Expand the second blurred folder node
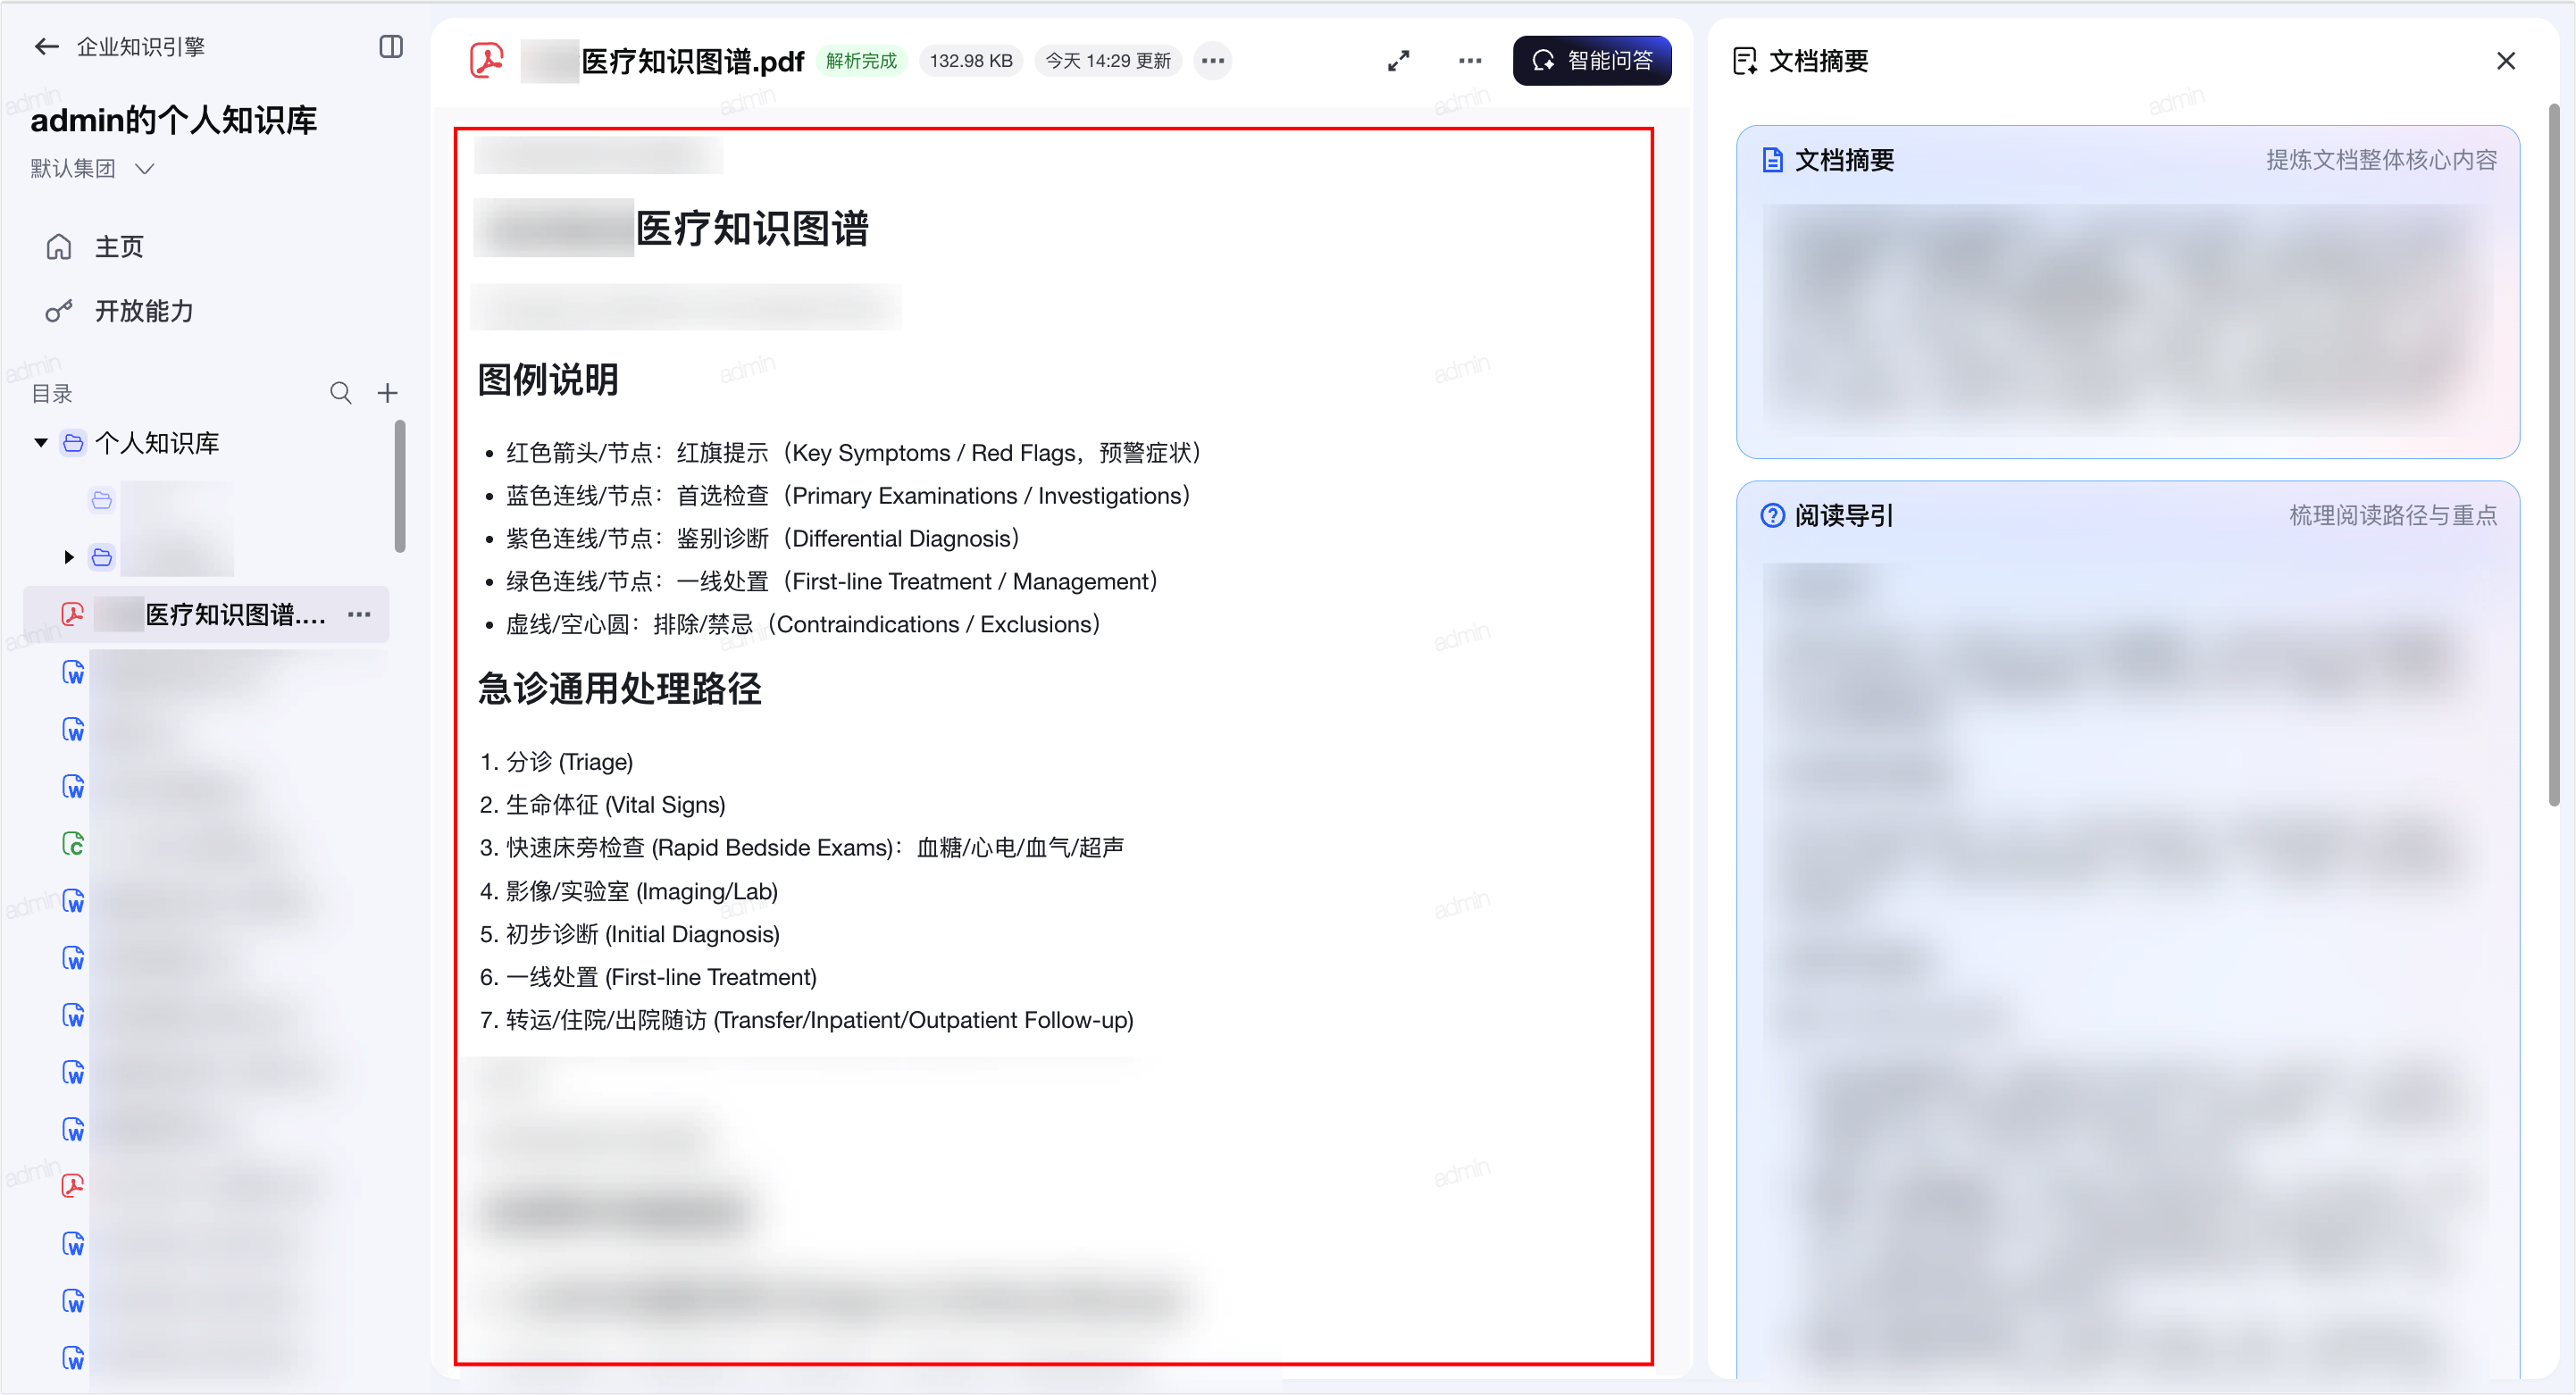Image resolution: width=2576 pixels, height=1395 pixels. 68,557
